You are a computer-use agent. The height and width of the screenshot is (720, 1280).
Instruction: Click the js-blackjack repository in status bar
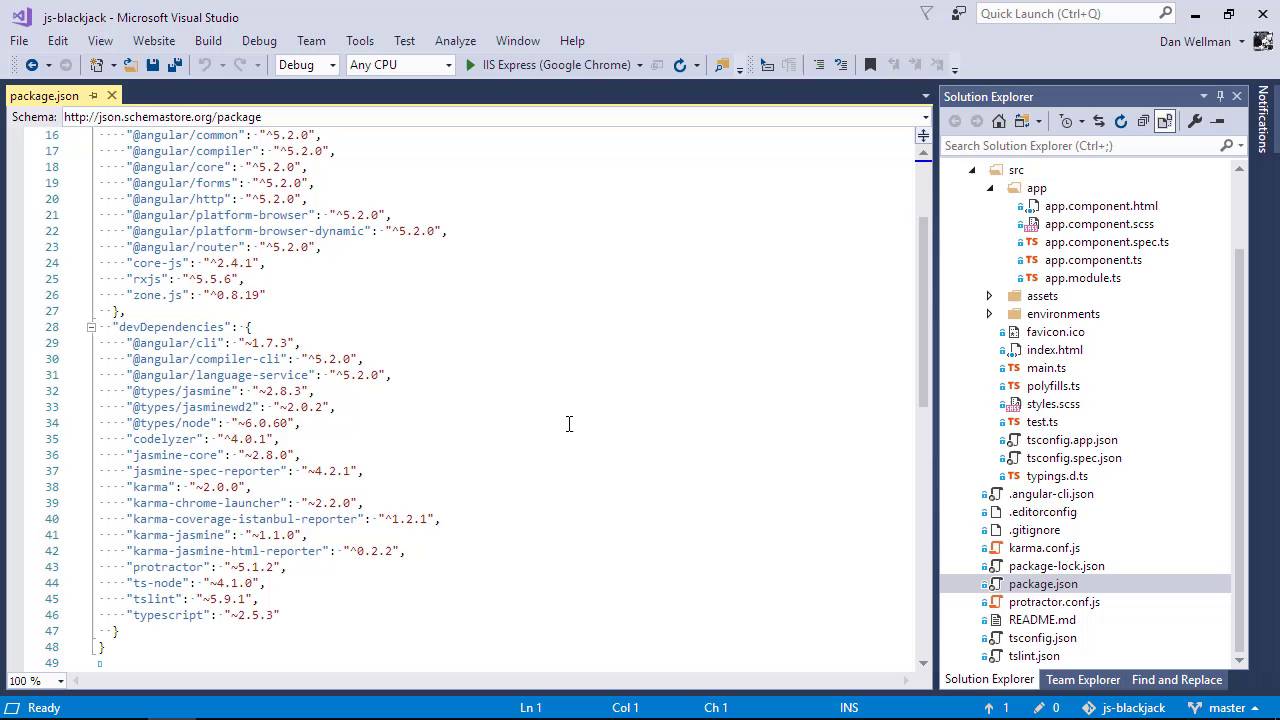(x=1123, y=708)
